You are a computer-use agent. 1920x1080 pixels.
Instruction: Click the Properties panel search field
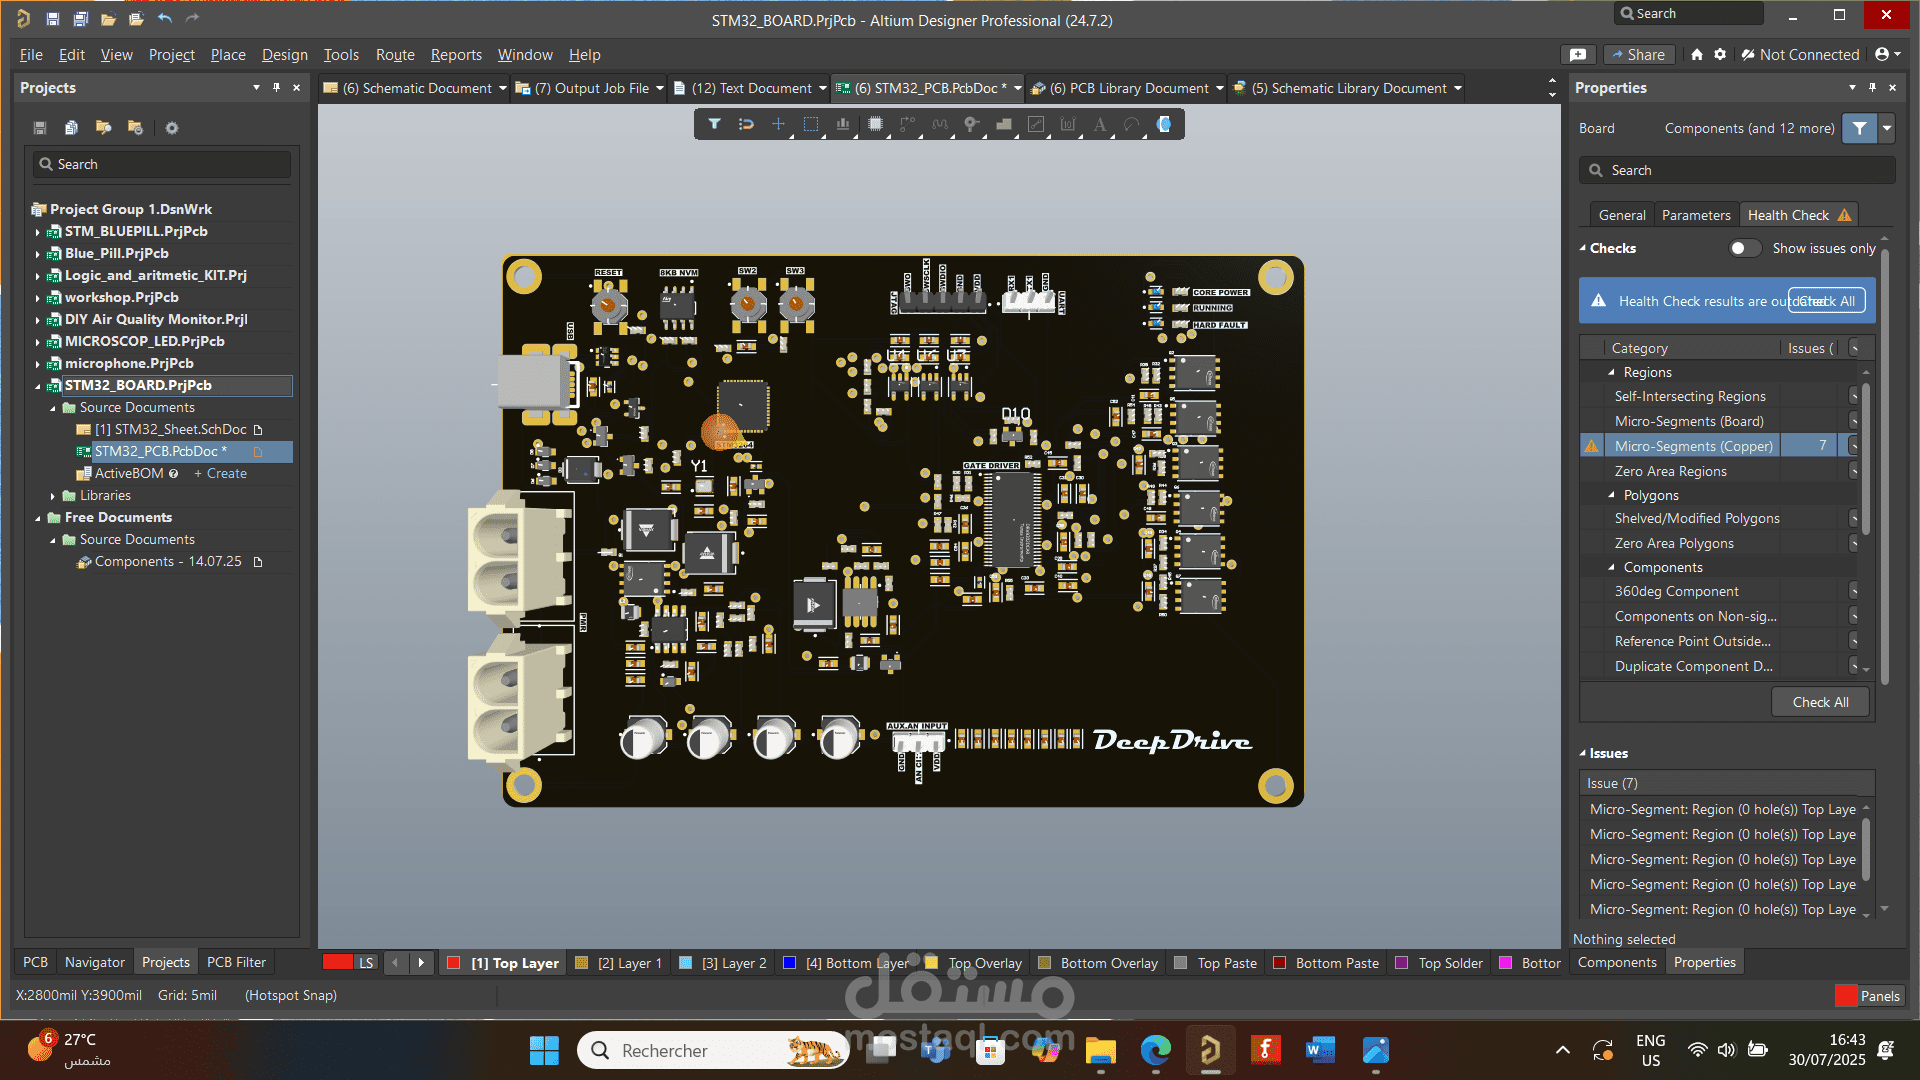tap(1737, 170)
